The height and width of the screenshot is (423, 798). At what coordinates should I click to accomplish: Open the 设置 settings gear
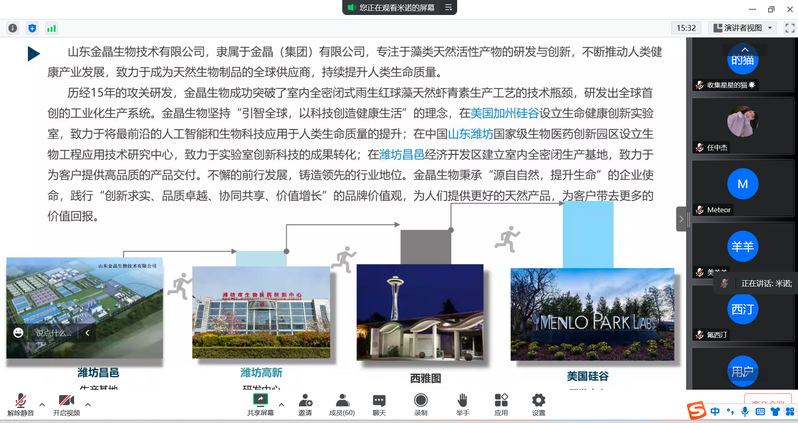[538, 400]
